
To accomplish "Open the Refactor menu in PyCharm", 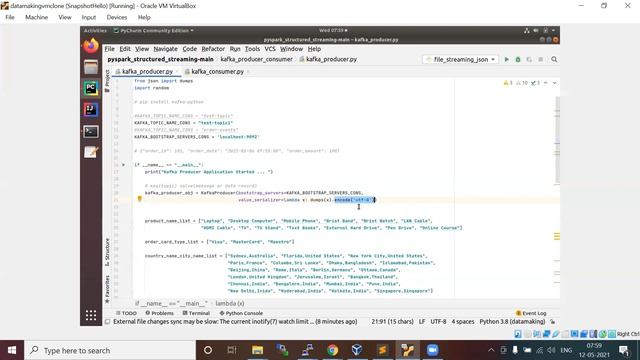I will 213,49.
